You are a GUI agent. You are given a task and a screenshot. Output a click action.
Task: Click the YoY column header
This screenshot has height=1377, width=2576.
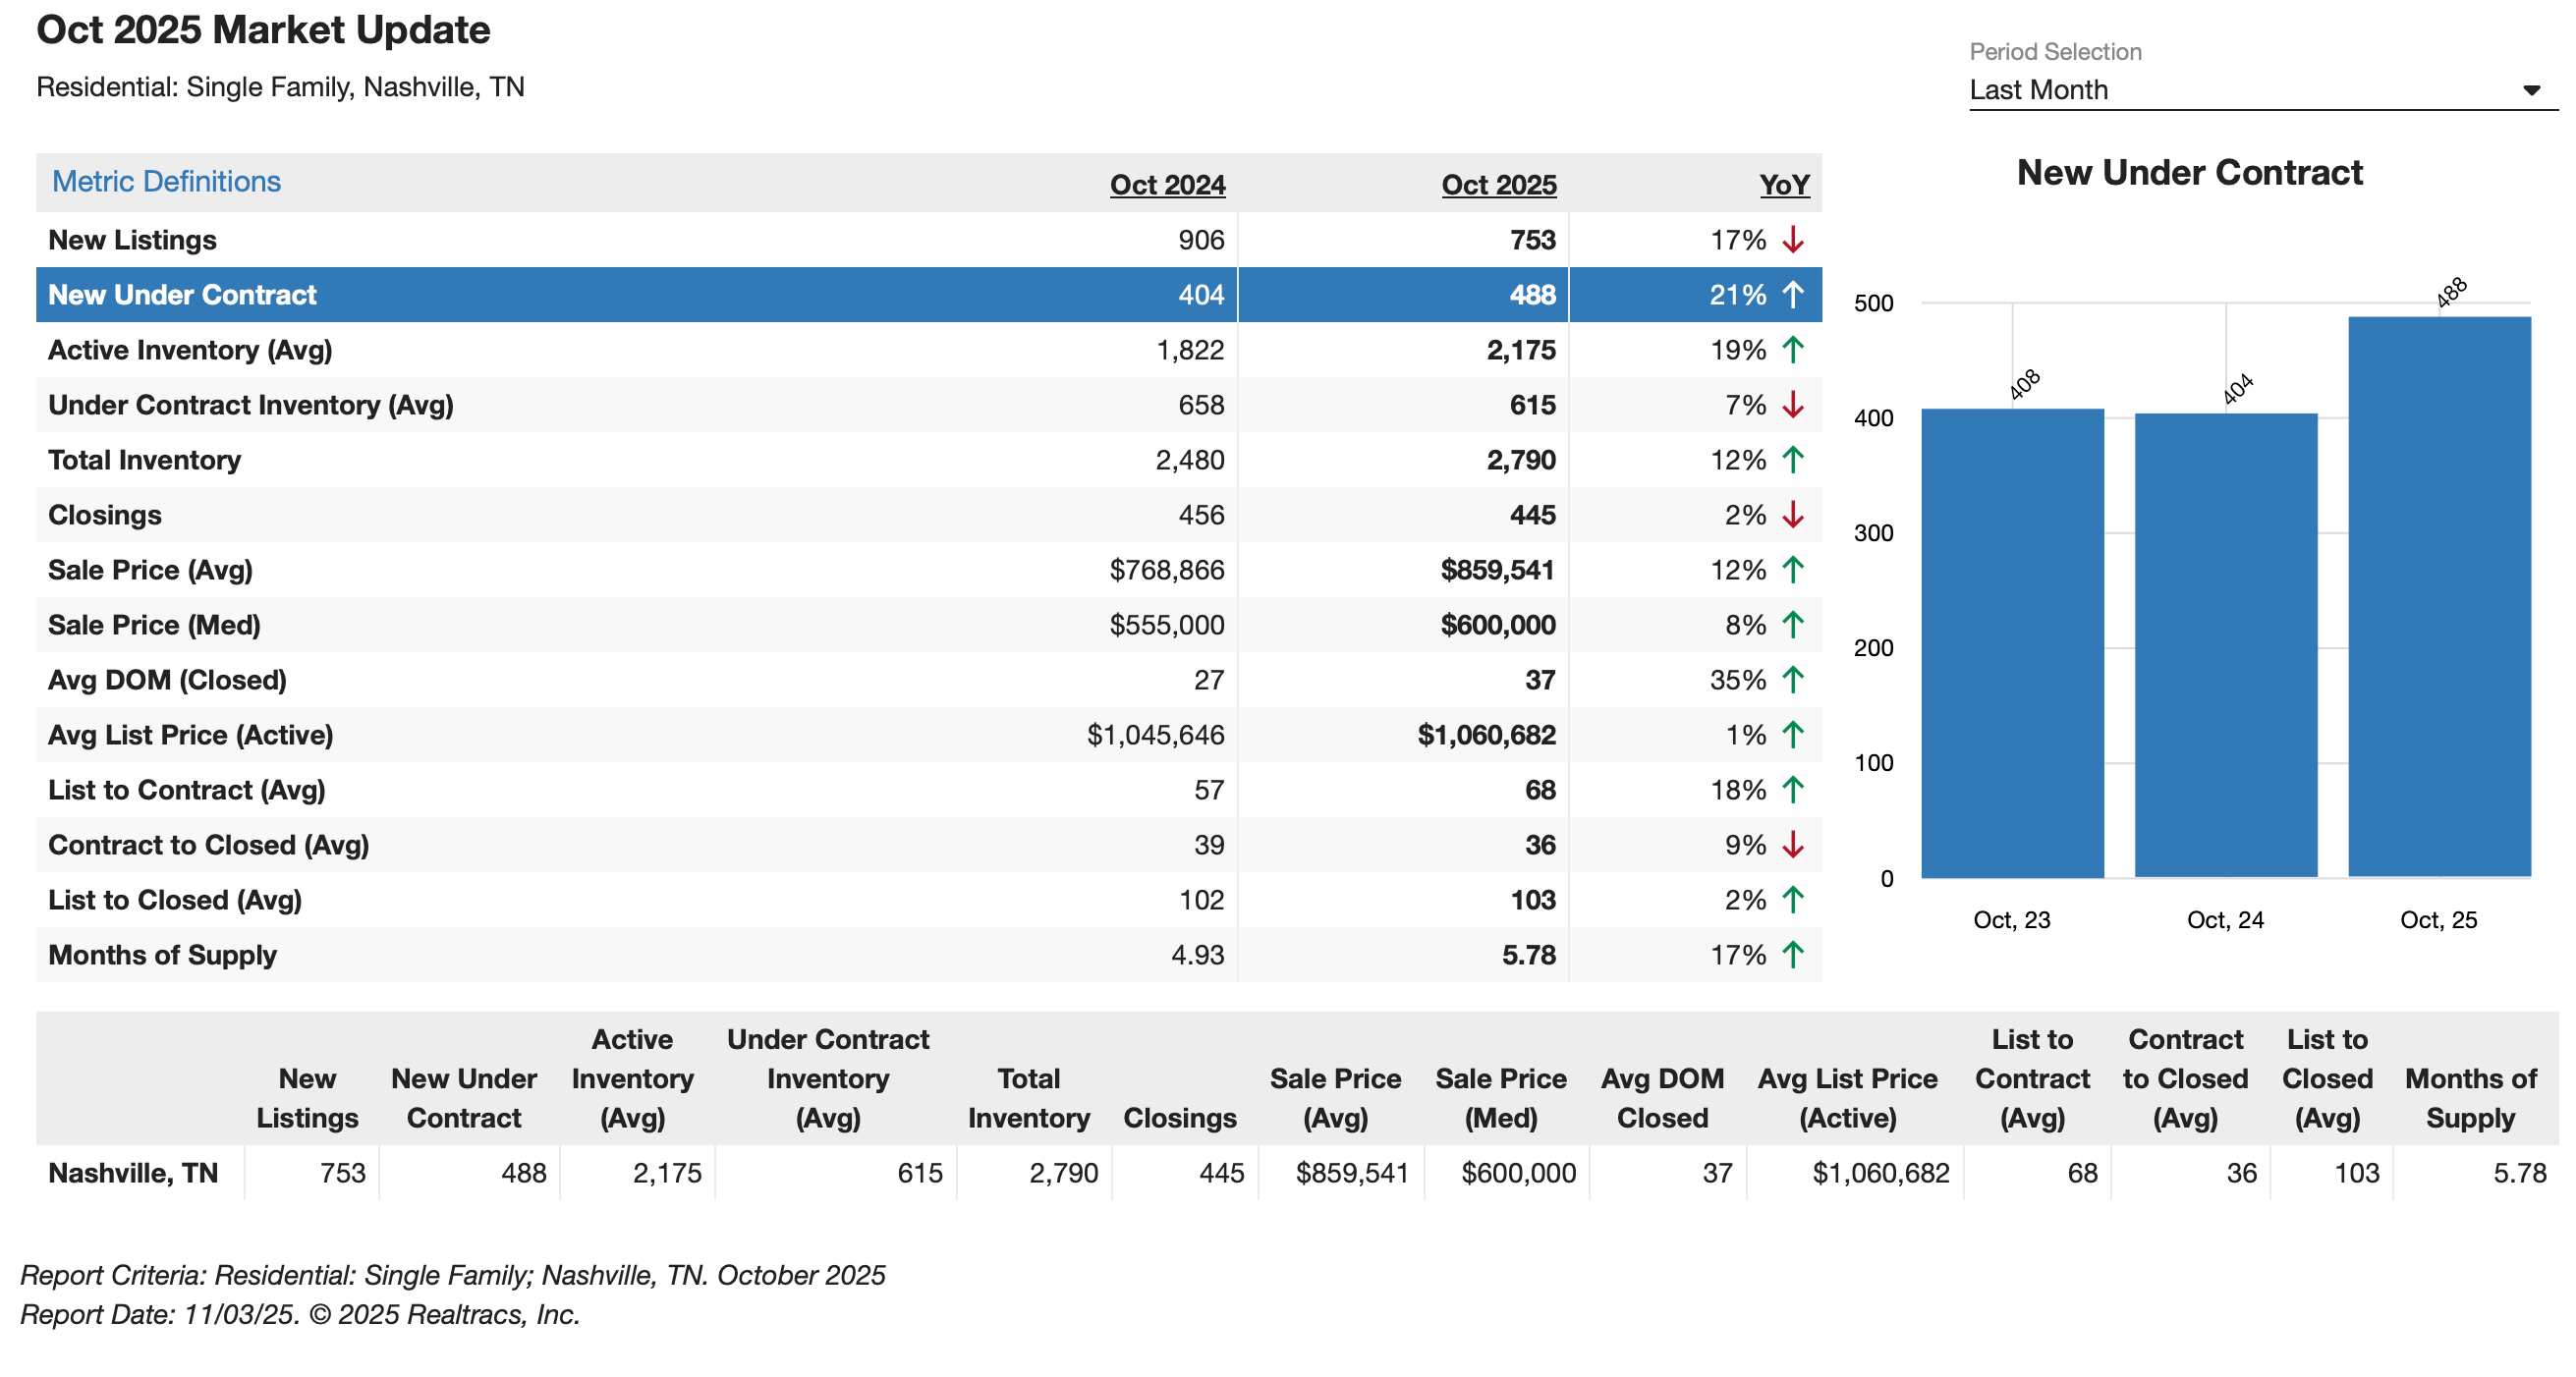1784,185
